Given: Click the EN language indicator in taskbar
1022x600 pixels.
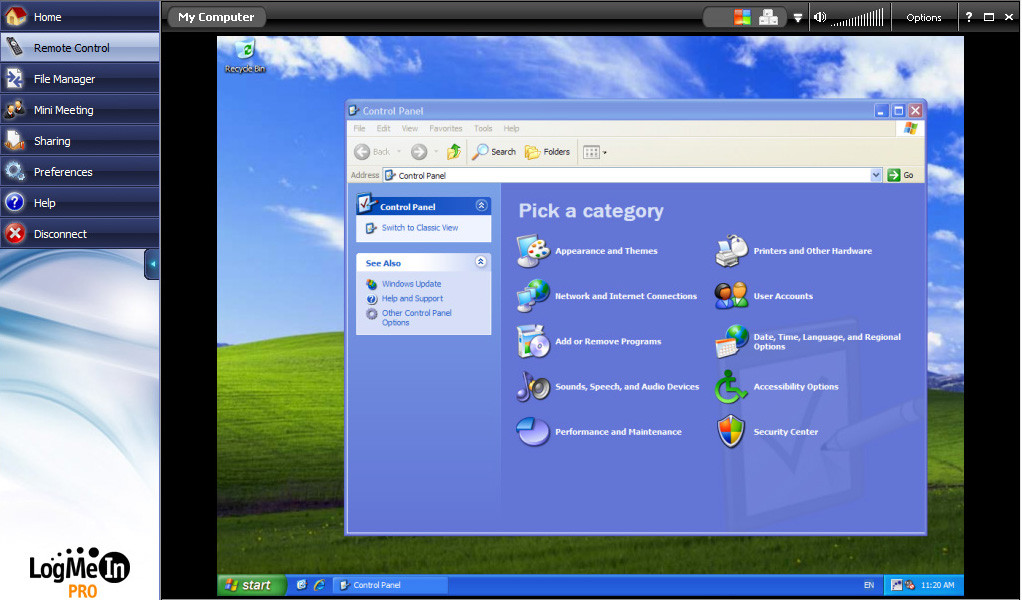Looking at the screenshot, I should click(x=869, y=585).
